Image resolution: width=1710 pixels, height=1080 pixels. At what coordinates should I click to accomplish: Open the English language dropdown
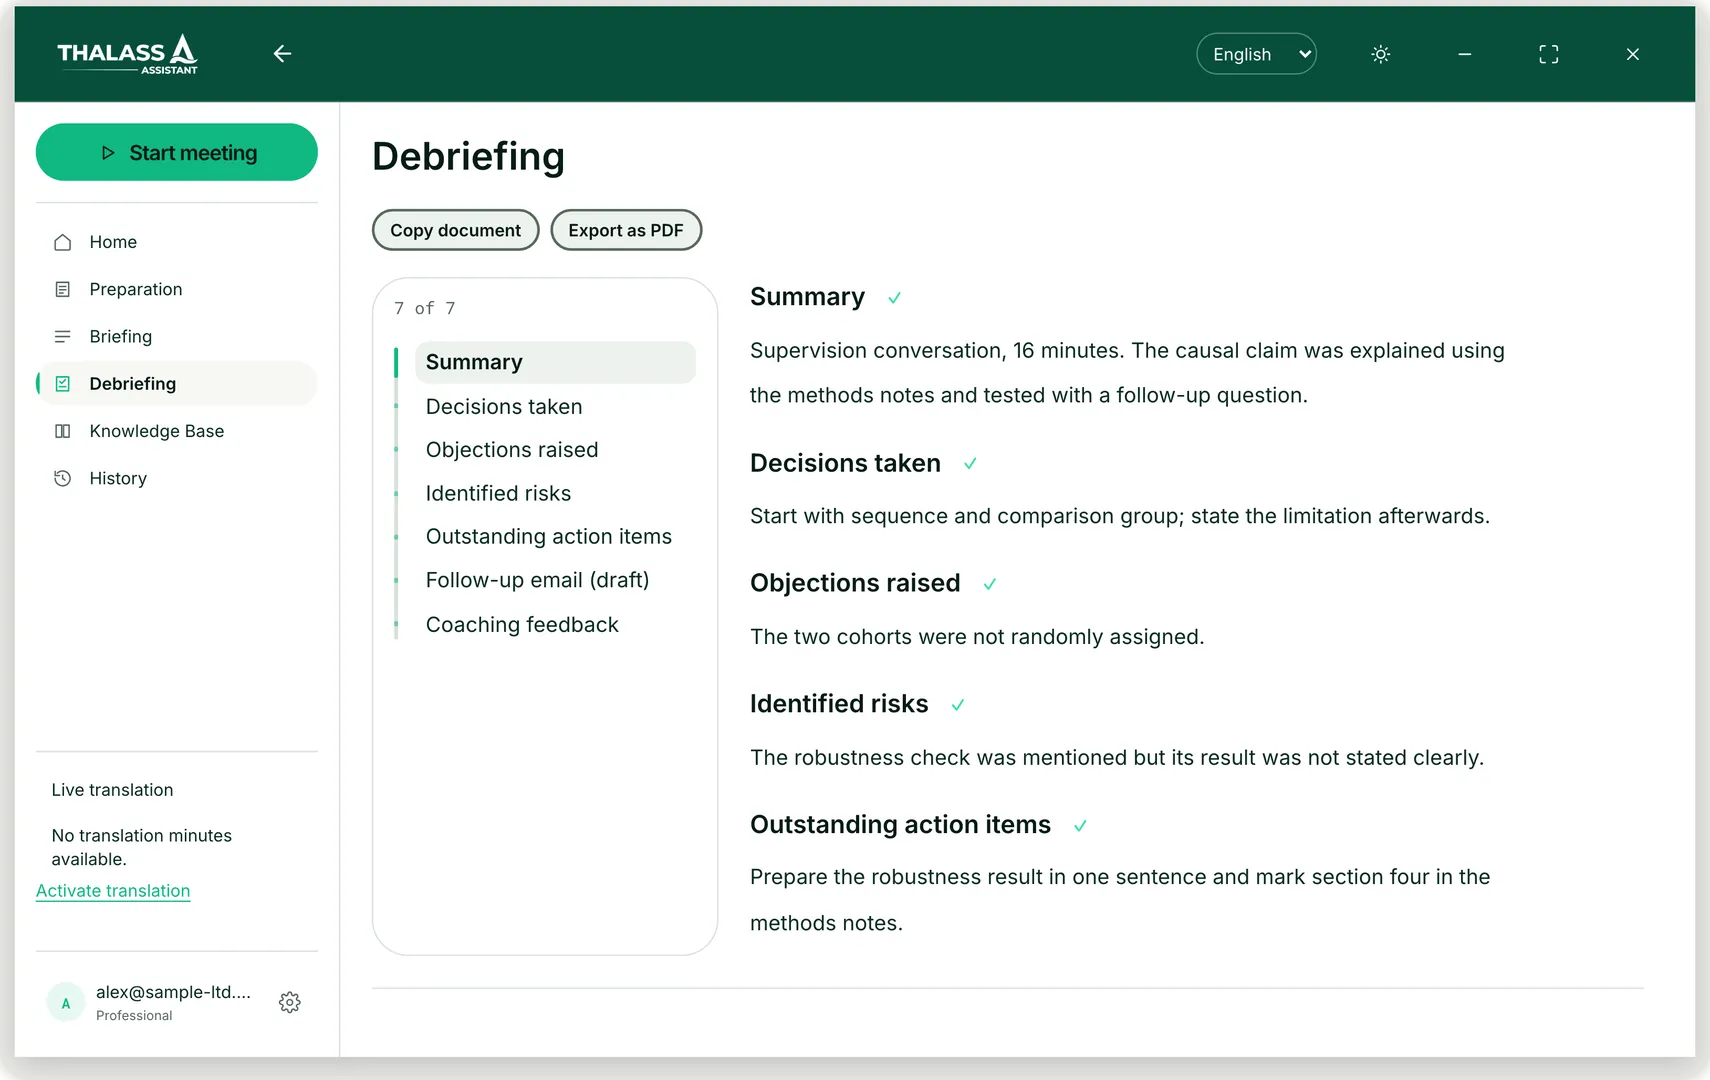1256,54
